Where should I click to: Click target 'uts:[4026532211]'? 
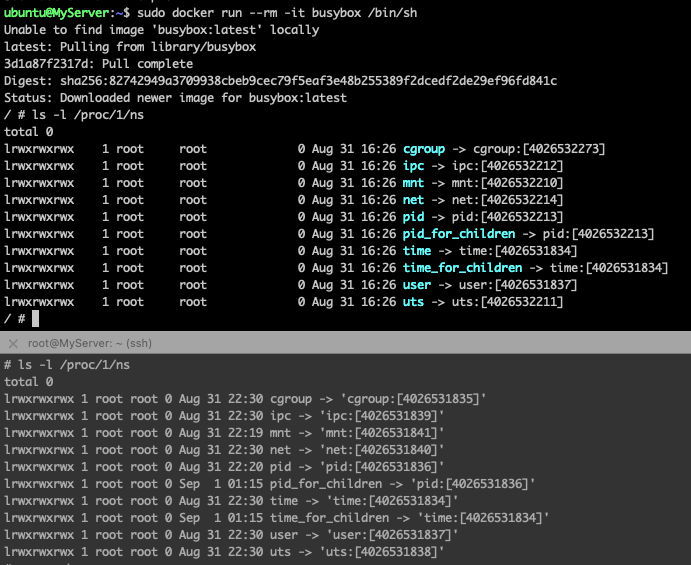point(507,302)
